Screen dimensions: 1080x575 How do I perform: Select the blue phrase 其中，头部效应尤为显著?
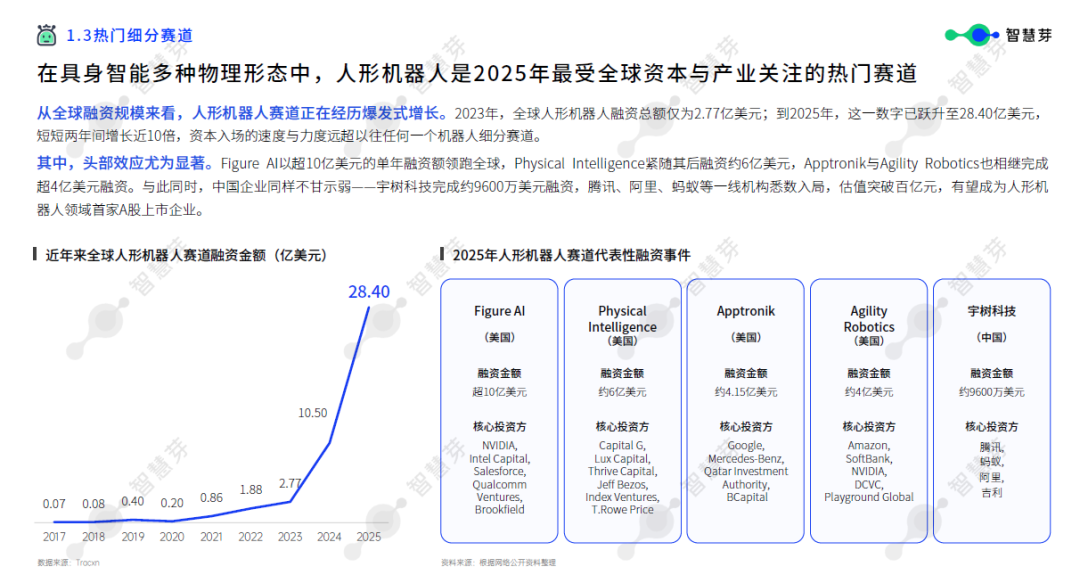click(x=125, y=163)
